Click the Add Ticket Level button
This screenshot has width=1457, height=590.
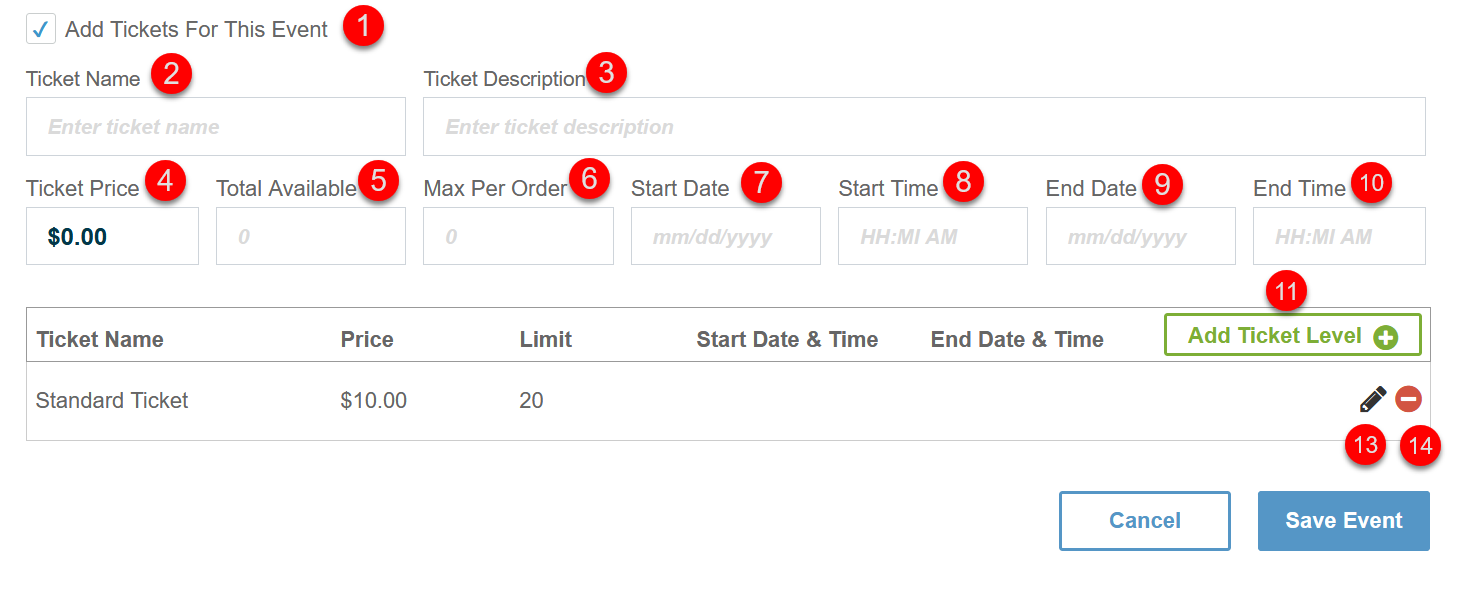(1292, 335)
